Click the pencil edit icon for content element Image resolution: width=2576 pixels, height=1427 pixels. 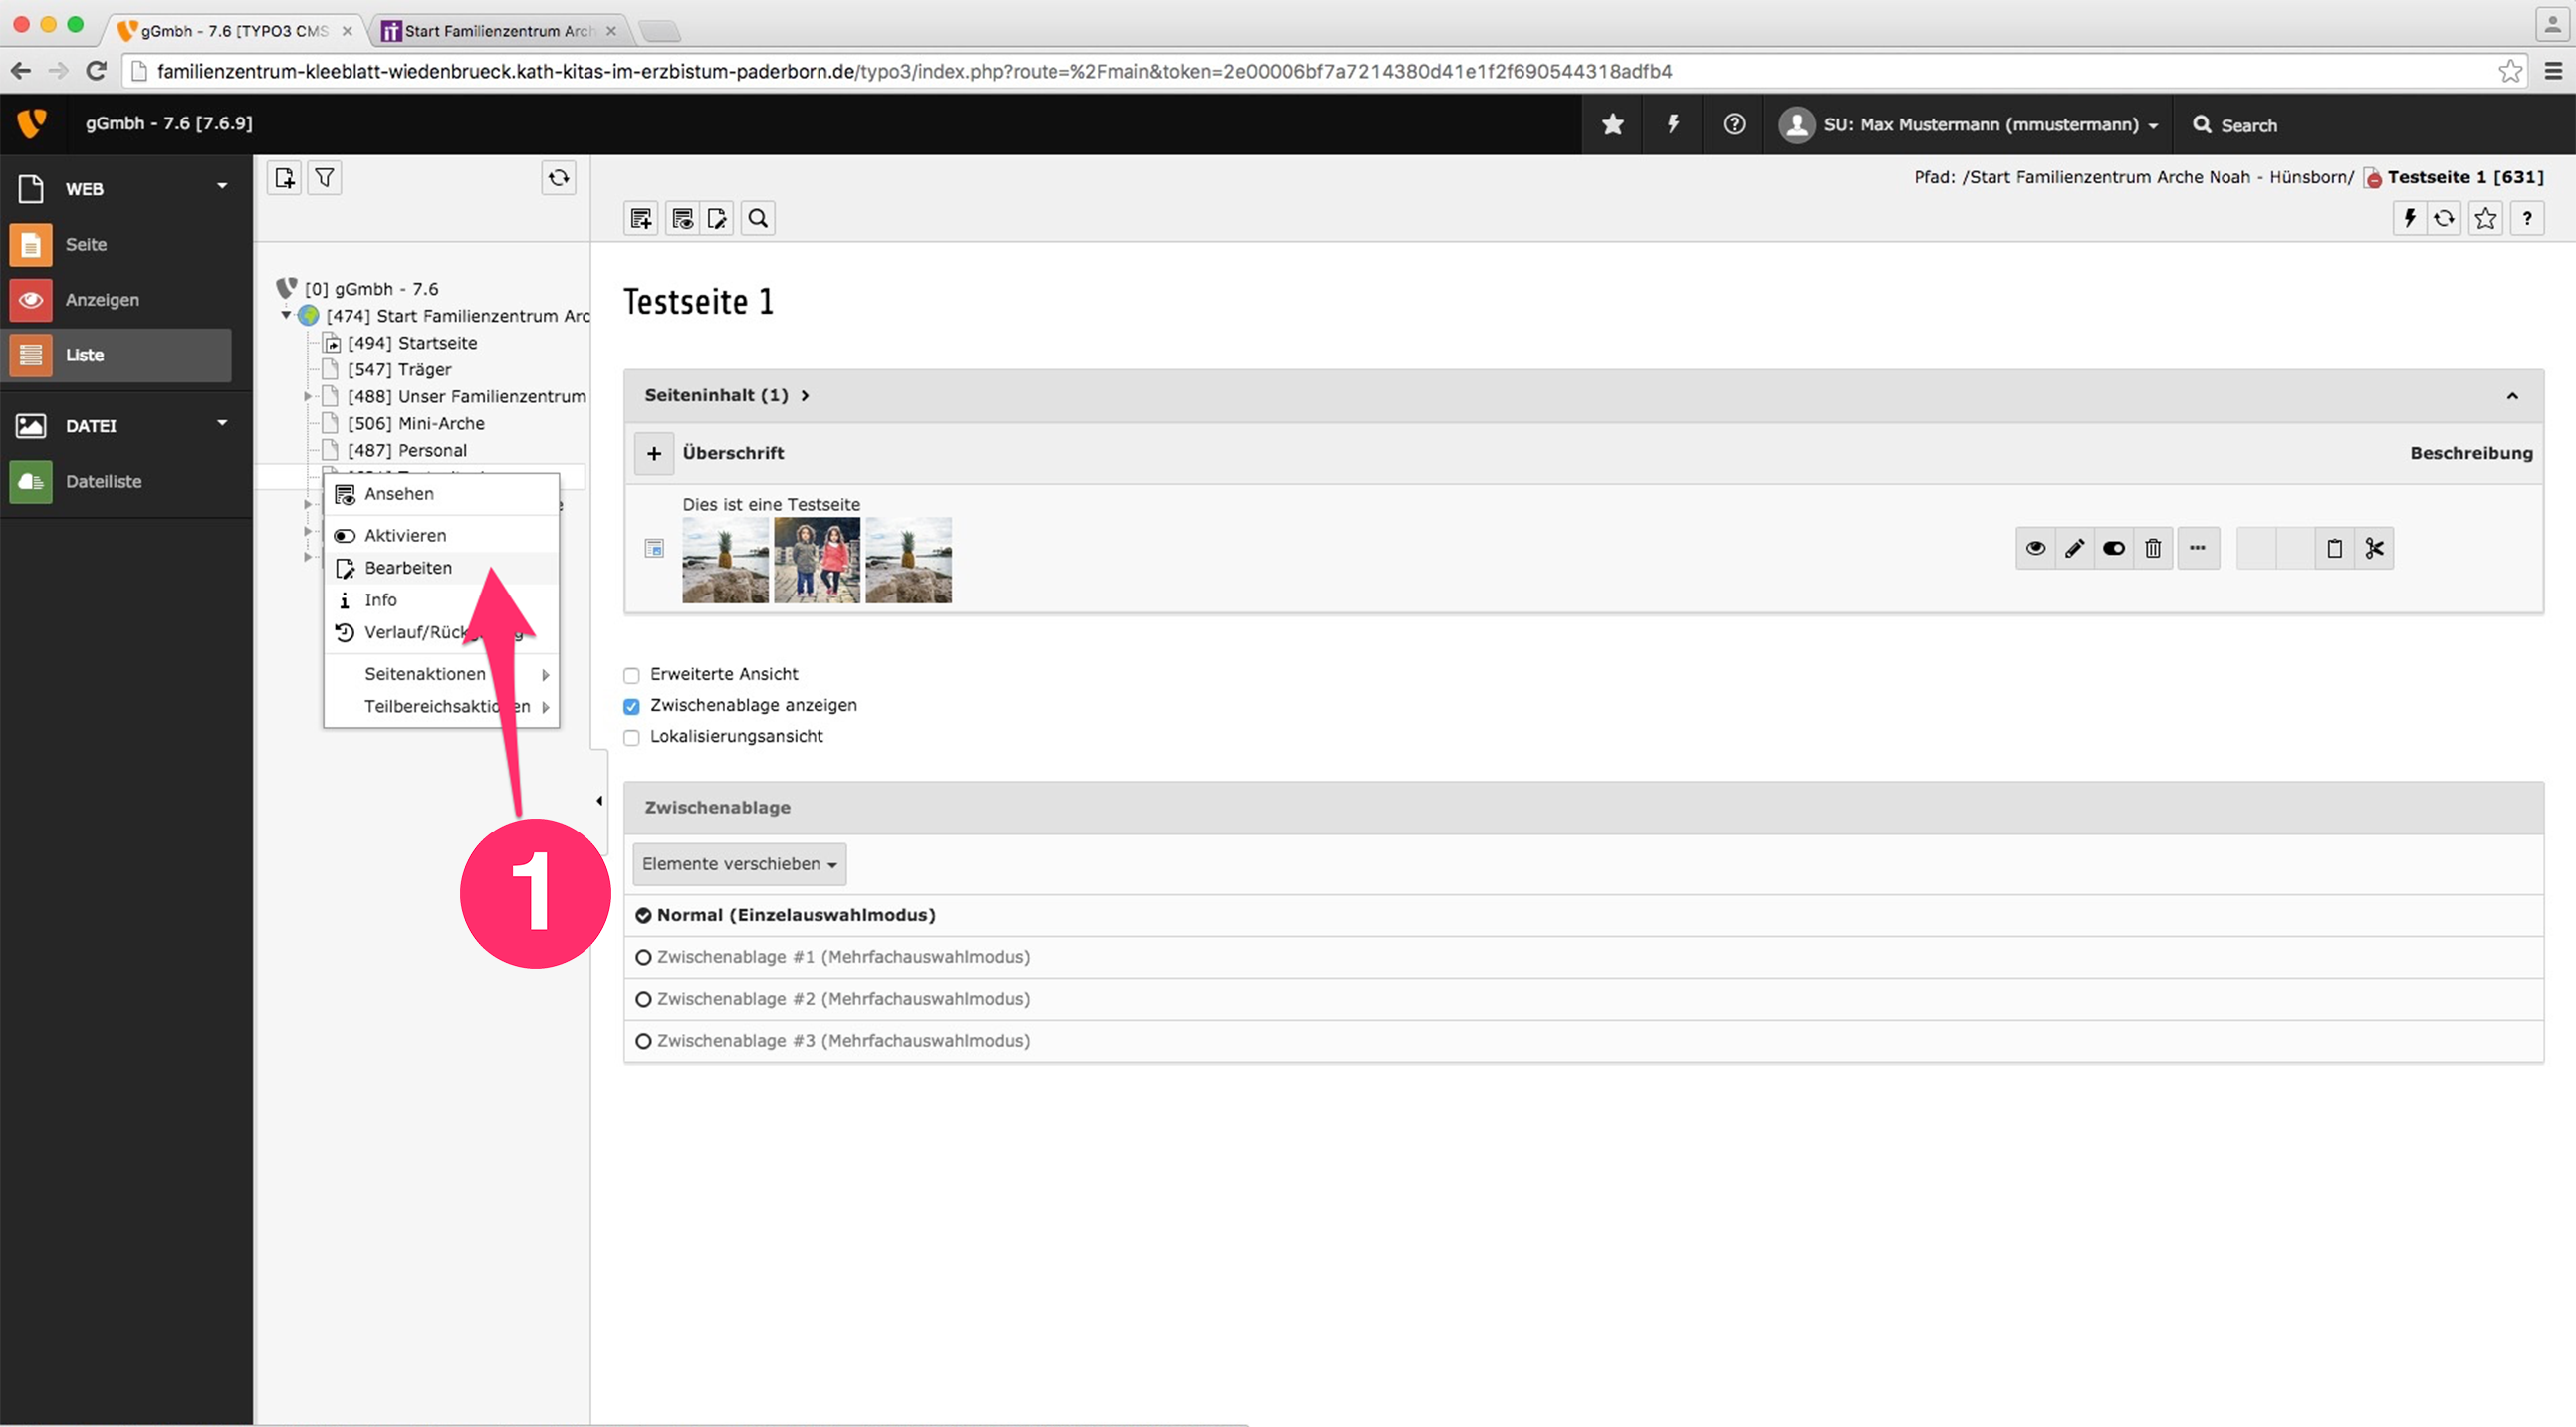pyautogui.click(x=2075, y=548)
